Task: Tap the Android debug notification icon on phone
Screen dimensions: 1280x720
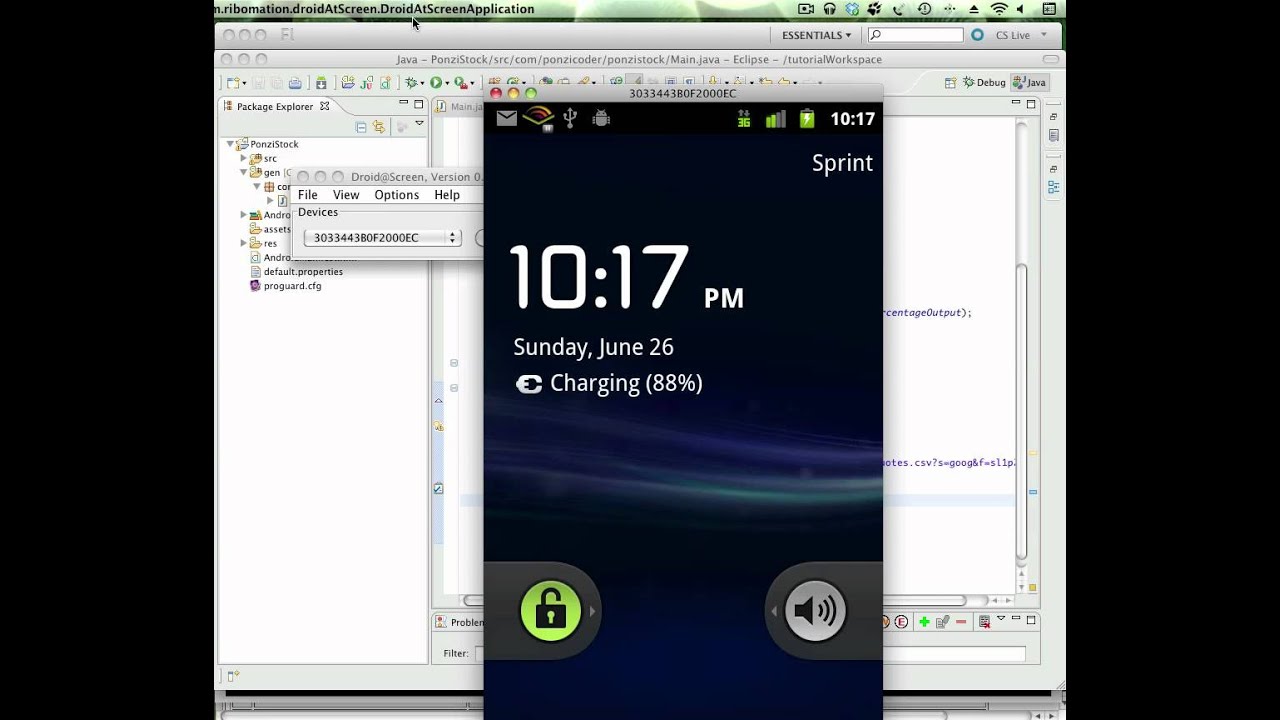Action: [601, 118]
